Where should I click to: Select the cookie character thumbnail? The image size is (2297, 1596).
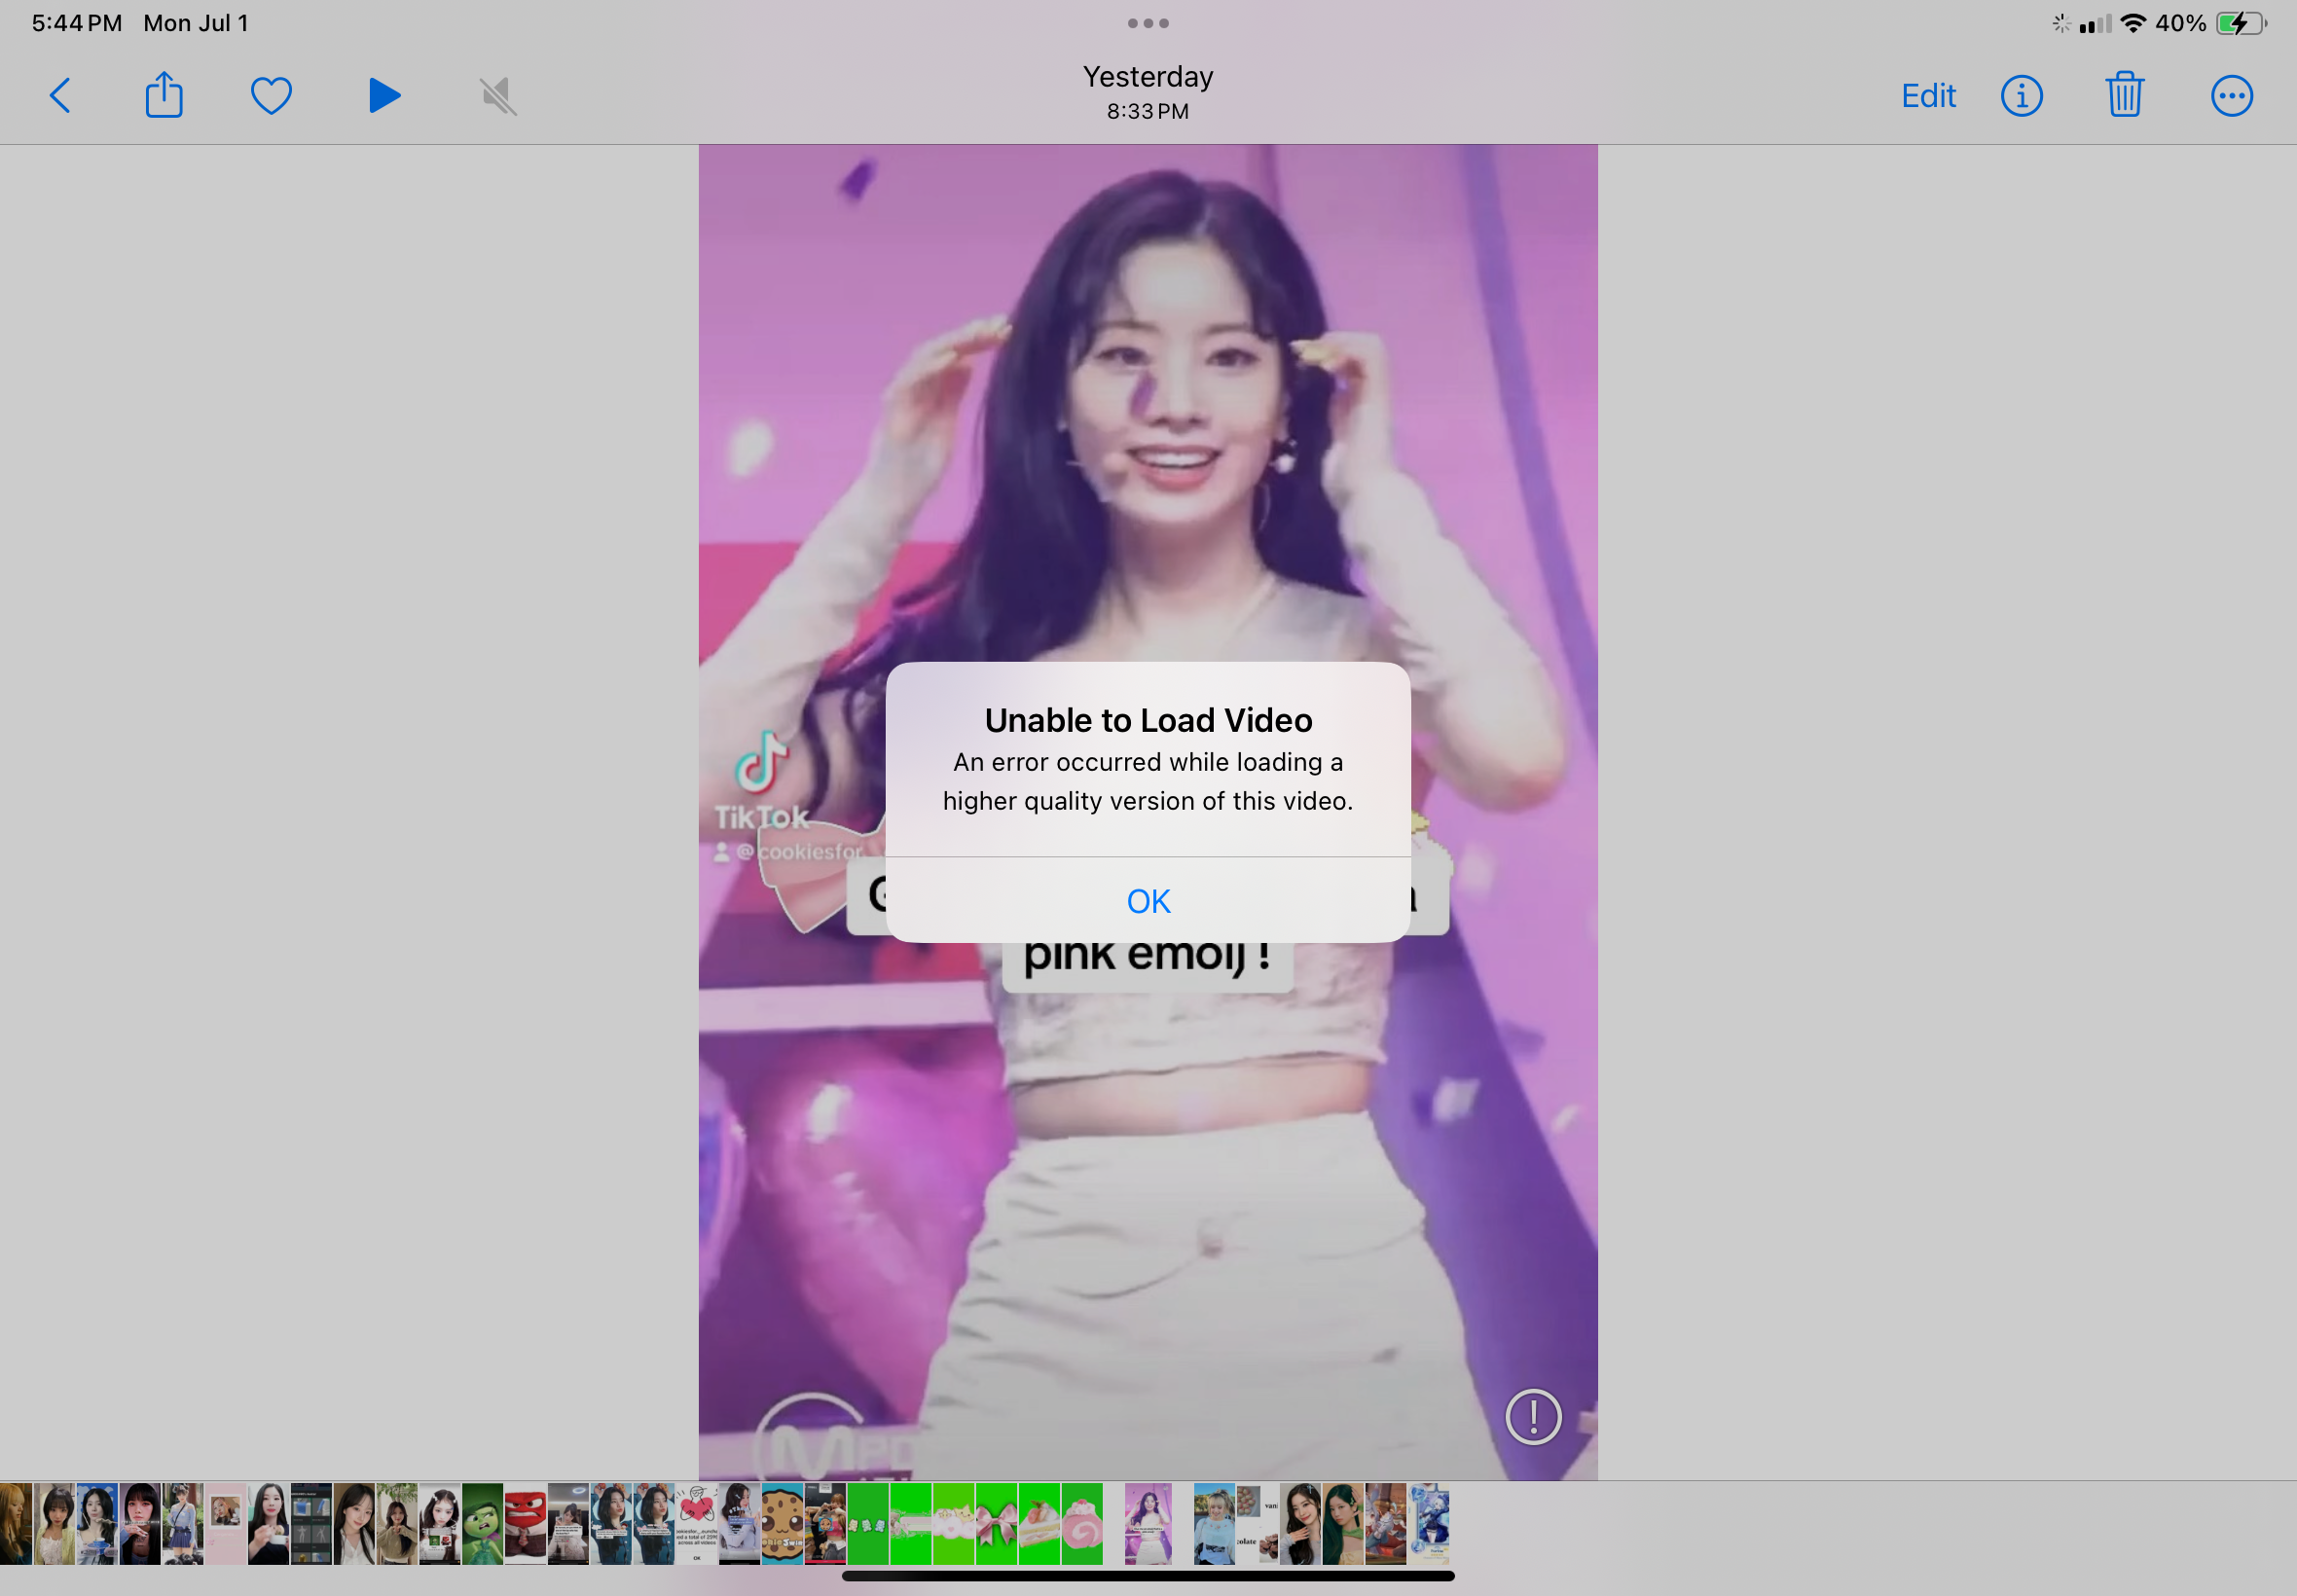coord(782,1524)
